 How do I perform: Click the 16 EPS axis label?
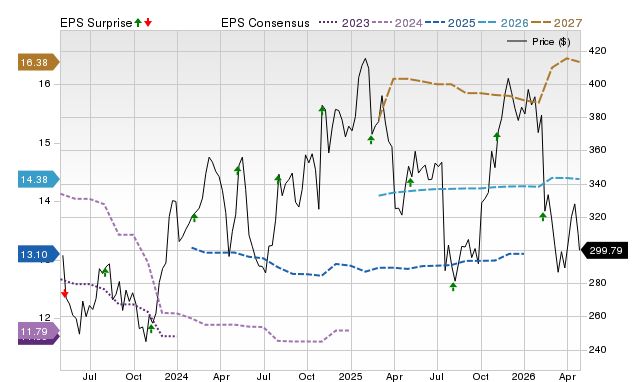pyautogui.click(x=45, y=84)
